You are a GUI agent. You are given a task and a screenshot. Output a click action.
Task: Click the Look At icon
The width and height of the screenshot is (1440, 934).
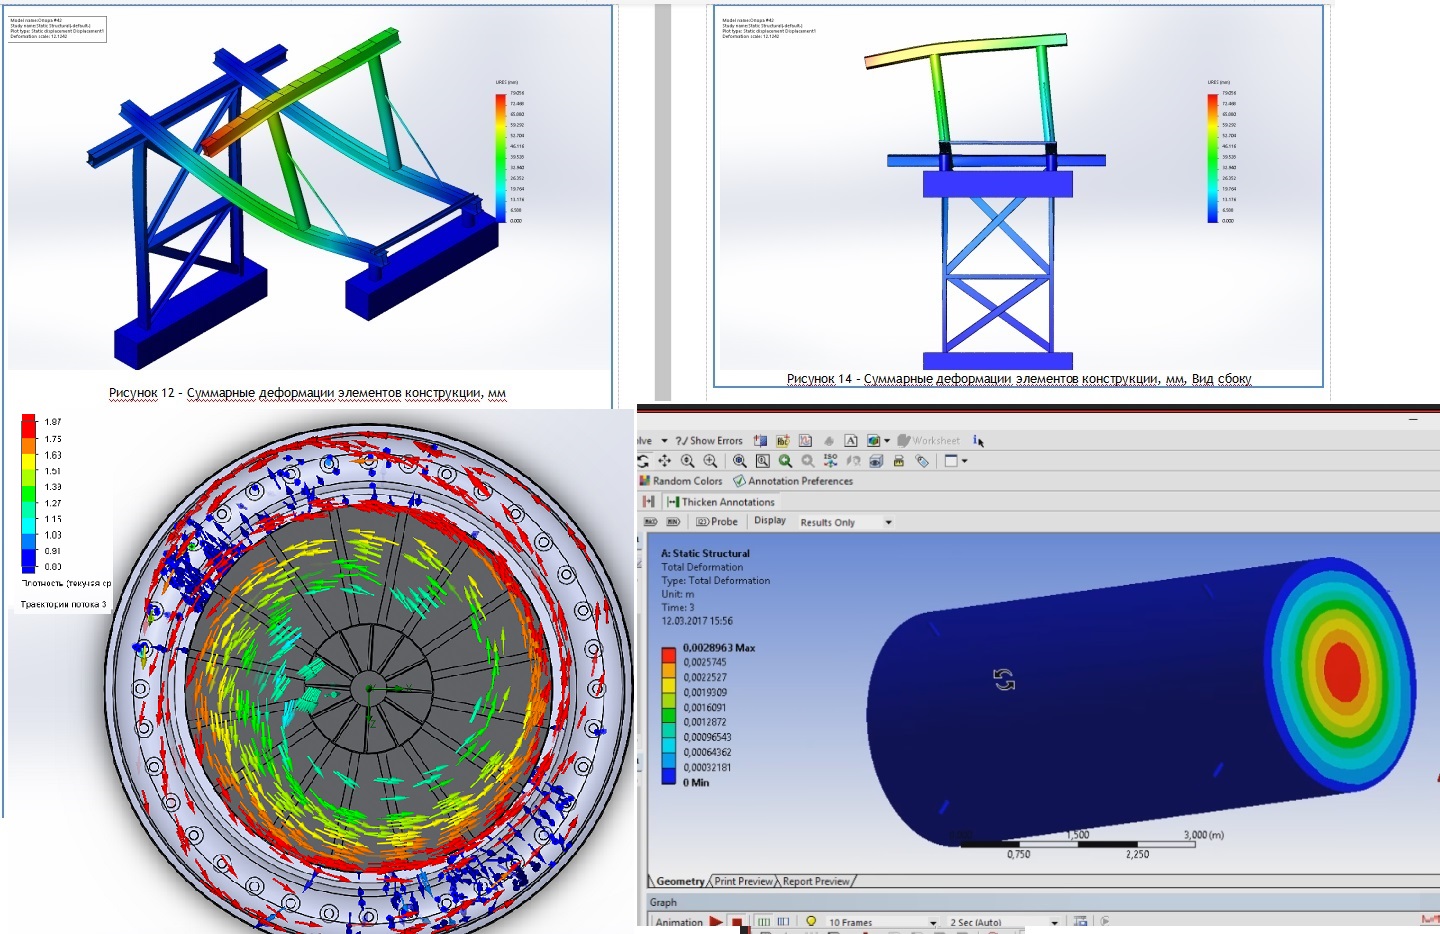(854, 461)
